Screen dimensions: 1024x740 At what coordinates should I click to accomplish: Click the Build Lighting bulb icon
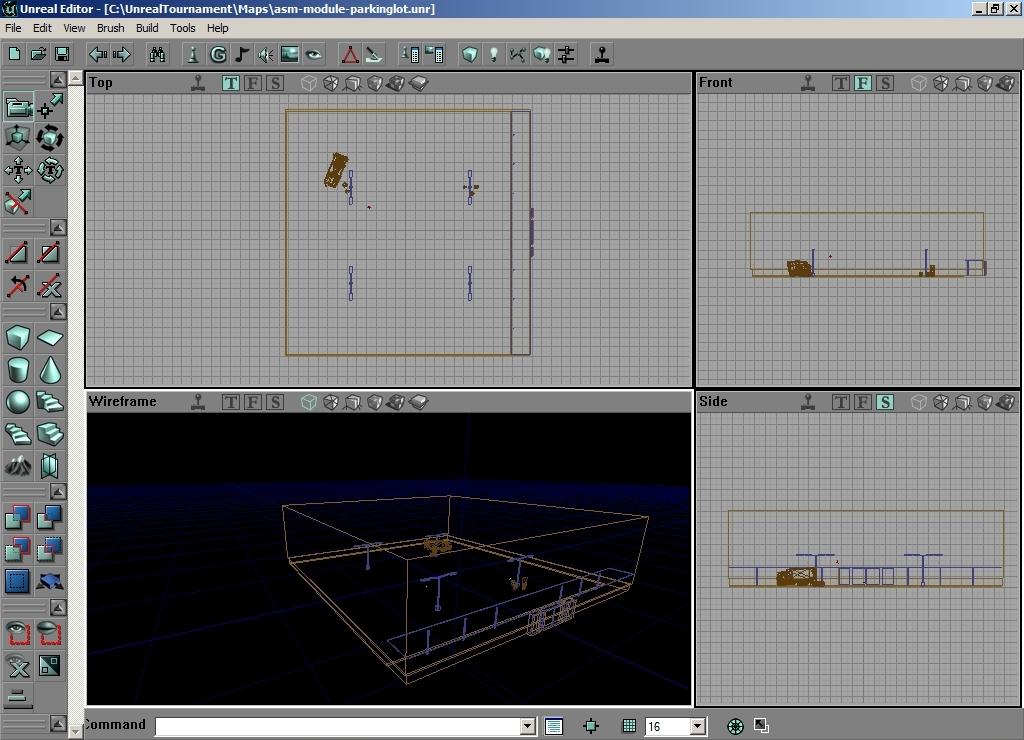pyautogui.click(x=493, y=54)
